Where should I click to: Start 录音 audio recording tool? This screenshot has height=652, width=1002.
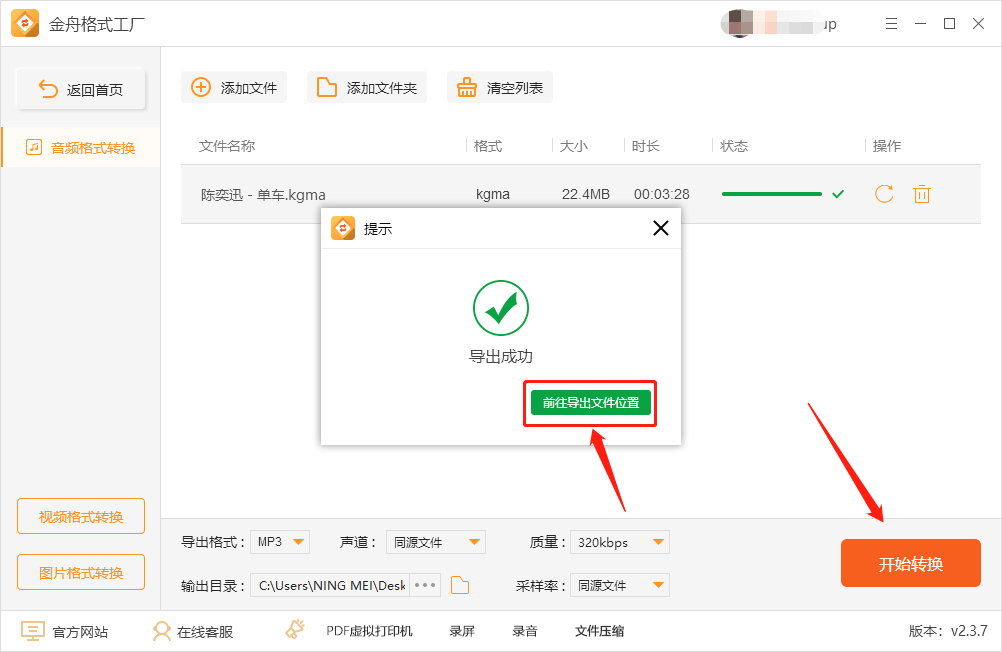pos(525,631)
